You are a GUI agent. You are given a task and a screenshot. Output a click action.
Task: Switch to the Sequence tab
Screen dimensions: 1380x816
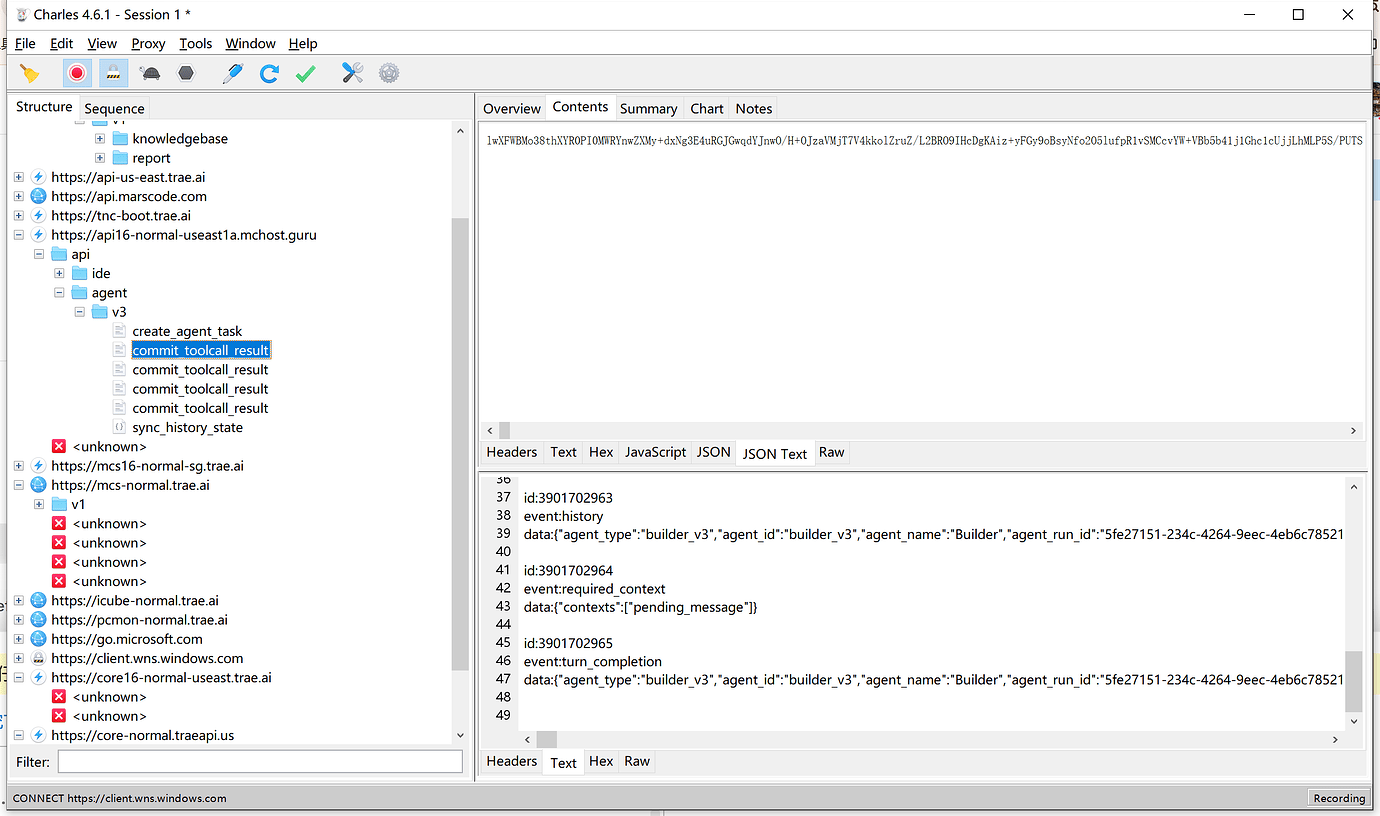coord(114,108)
